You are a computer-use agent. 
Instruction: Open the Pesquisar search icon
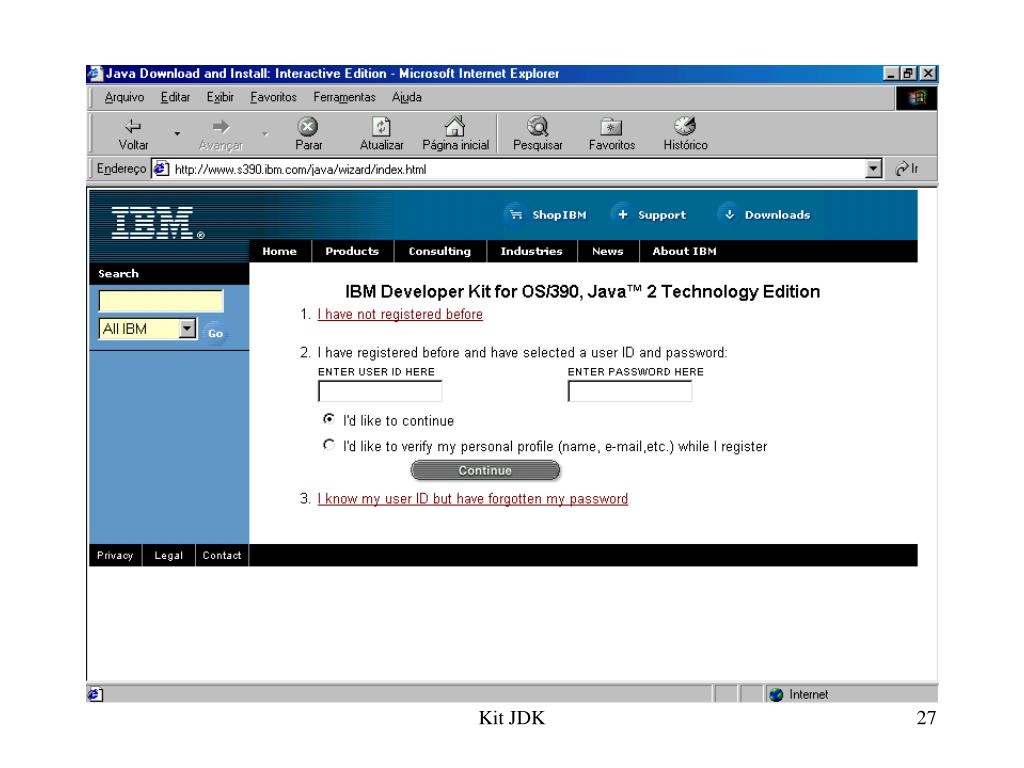point(537,125)
